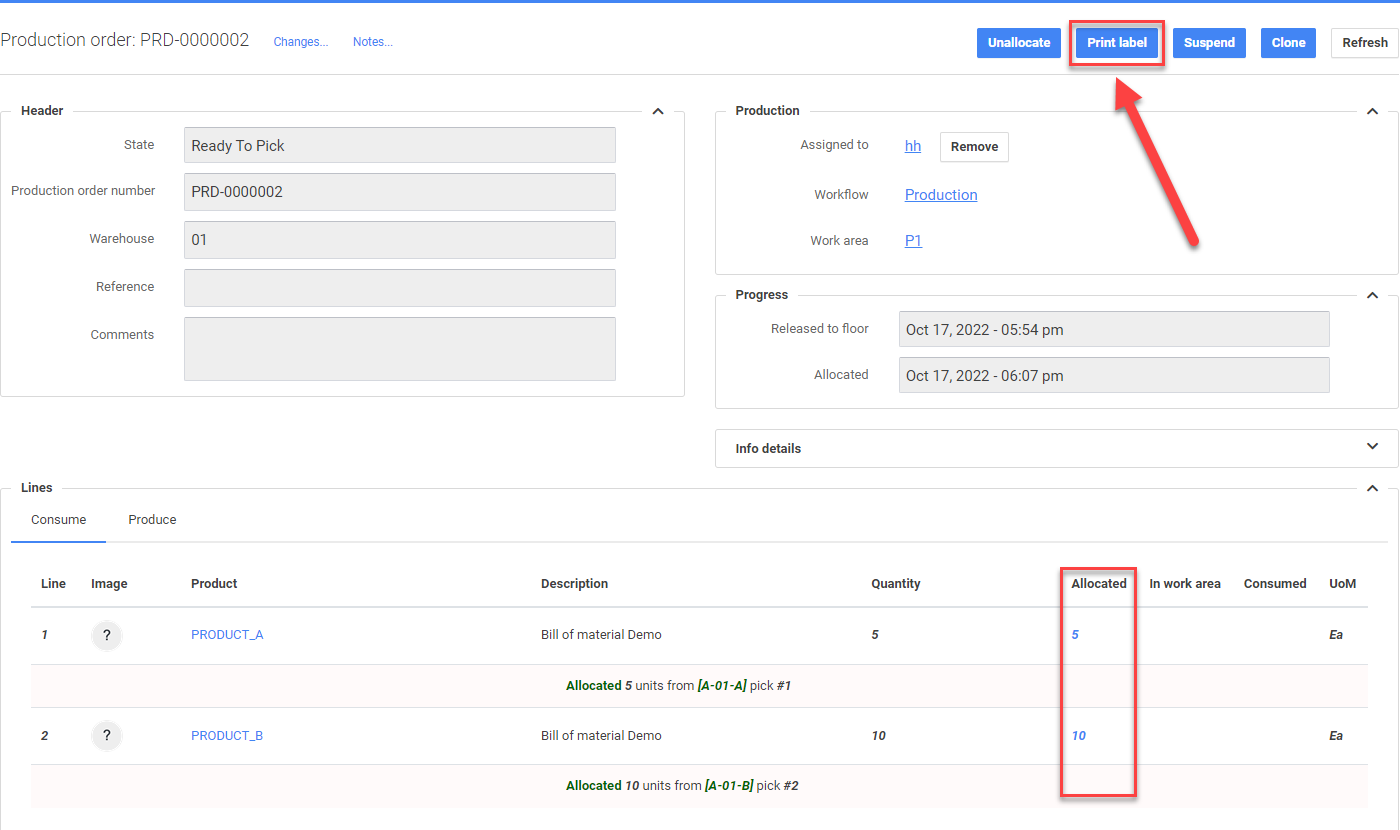The width and height of the screenshot is (1400, 830).
Task: Suspend the production order
Action: [x=1209, y=43]
